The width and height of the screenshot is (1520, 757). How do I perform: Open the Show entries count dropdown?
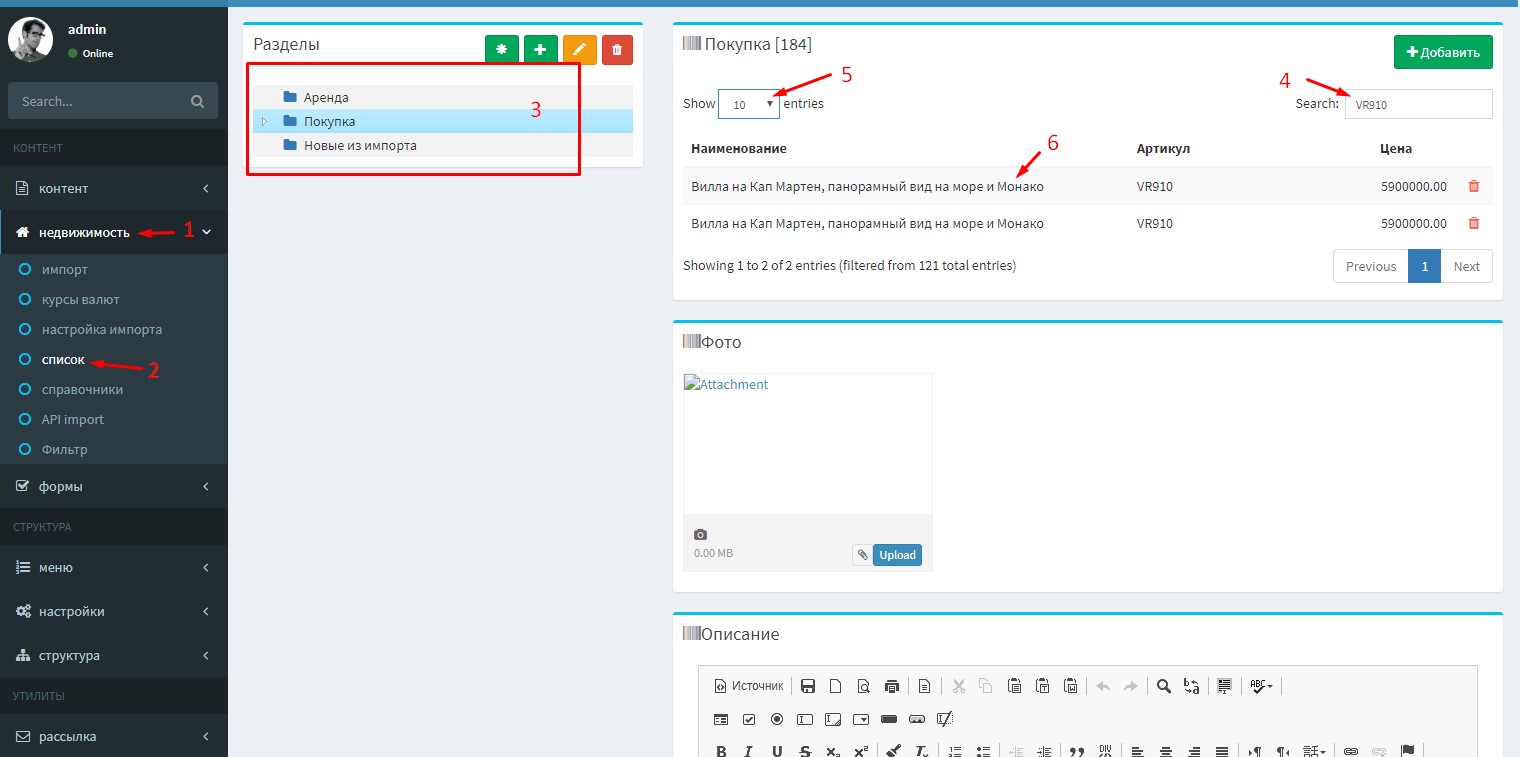(748, 104)
